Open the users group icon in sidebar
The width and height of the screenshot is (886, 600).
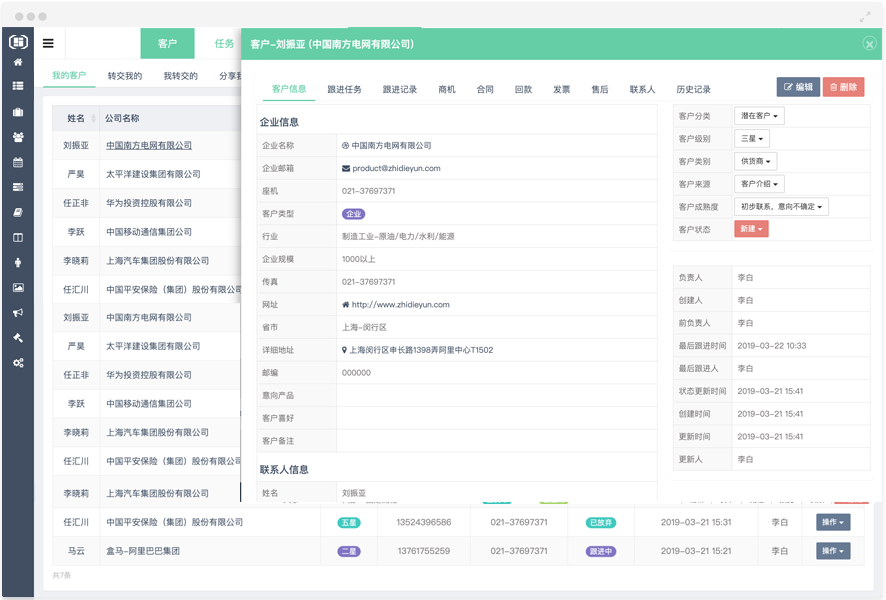tap(18, 137)
